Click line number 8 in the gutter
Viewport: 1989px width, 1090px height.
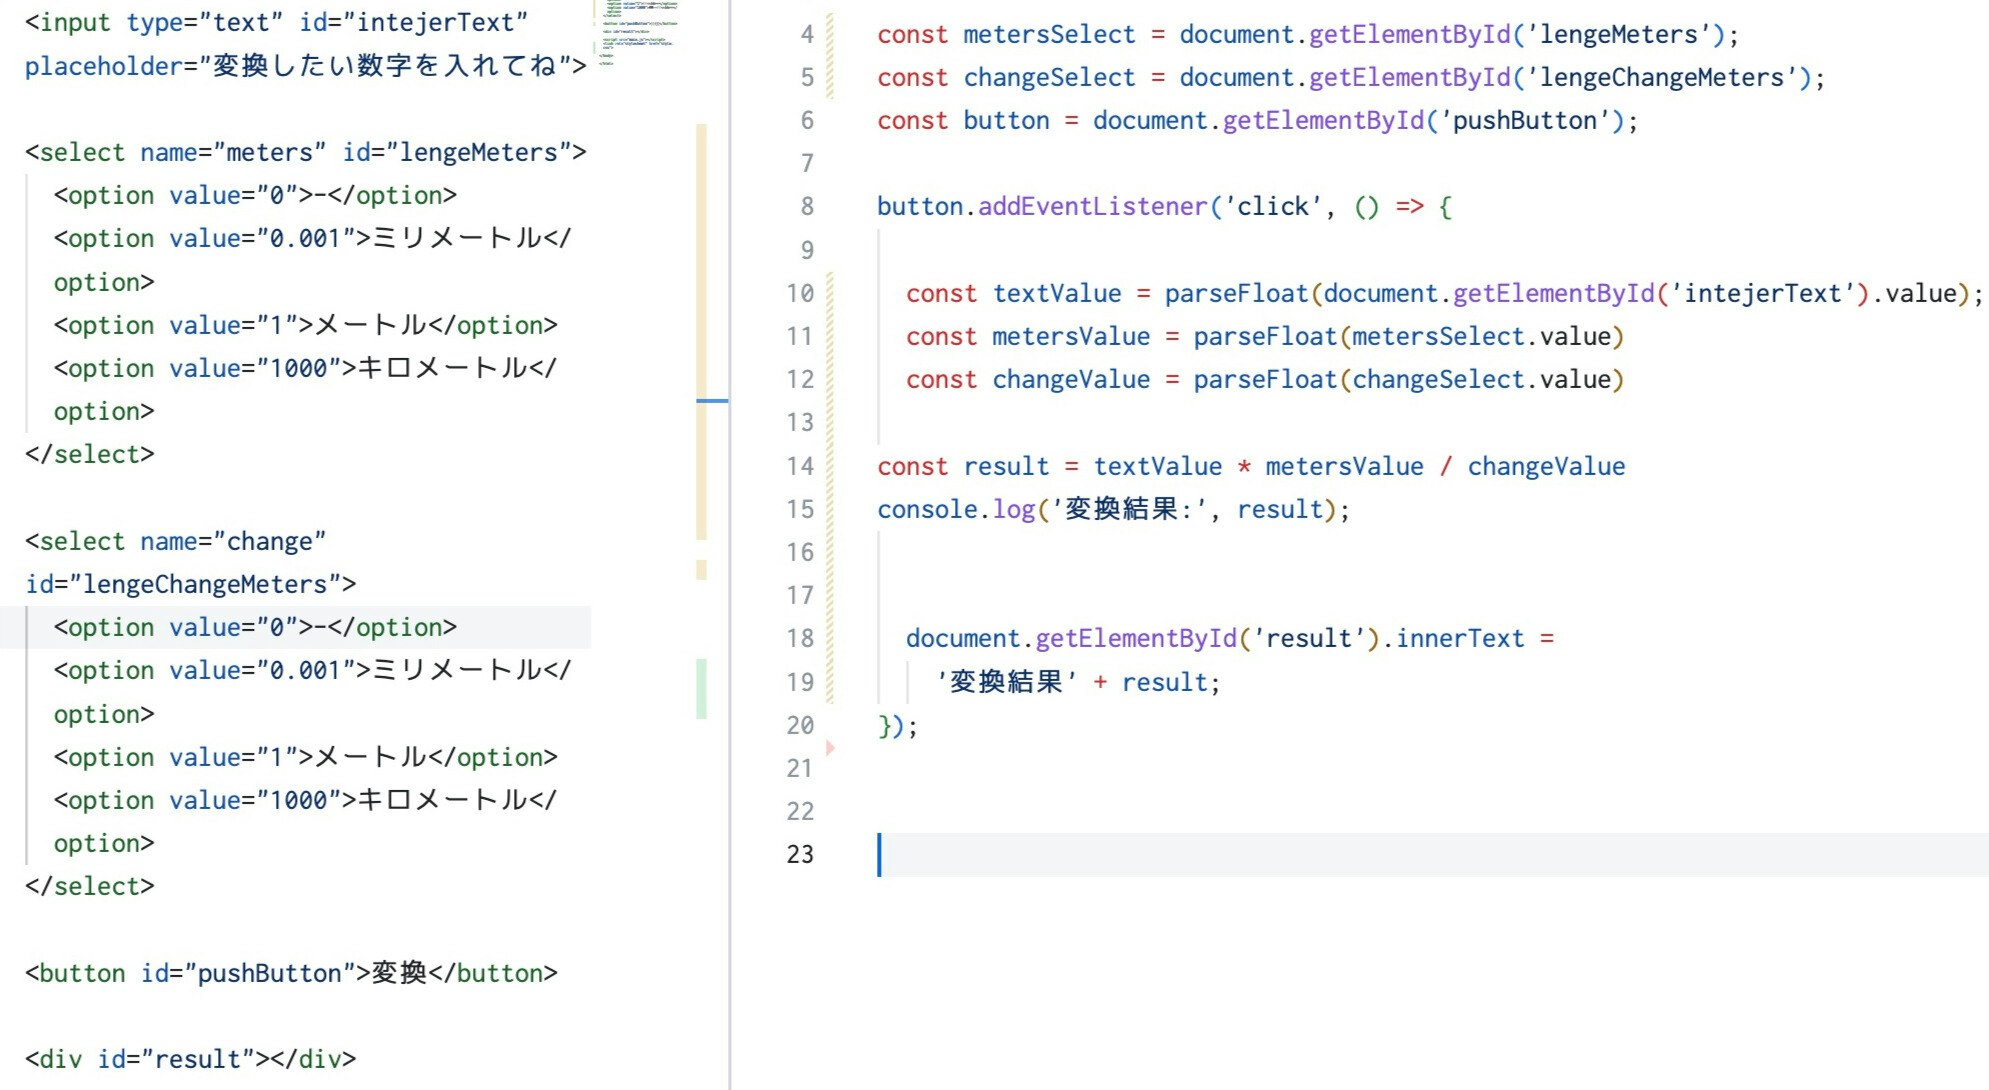(x=806, y=207)
